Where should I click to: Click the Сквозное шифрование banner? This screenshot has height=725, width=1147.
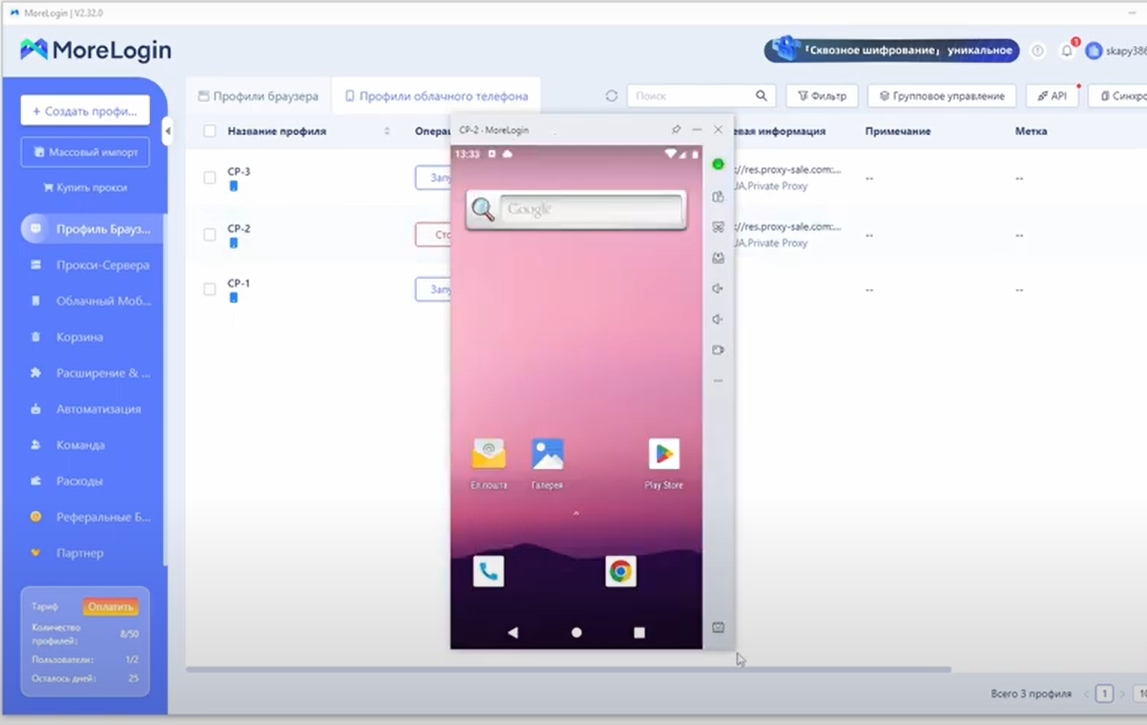892,50
